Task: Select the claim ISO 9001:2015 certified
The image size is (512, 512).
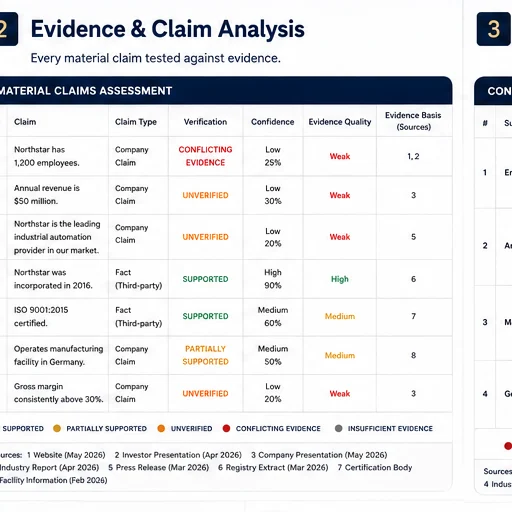Action: point(41,316)
